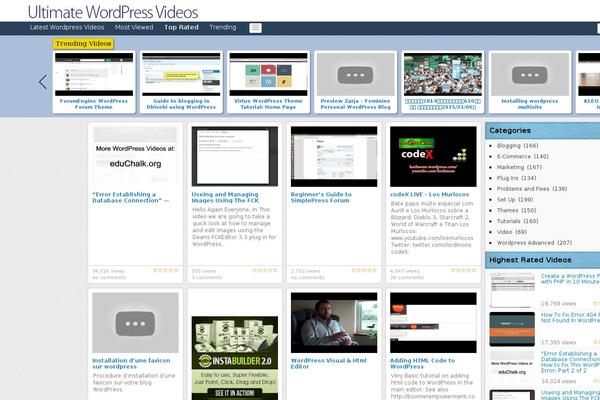The height and width of the screenshot is (400, 600).
Task: Select Themes (150) category
Action: 517,210
